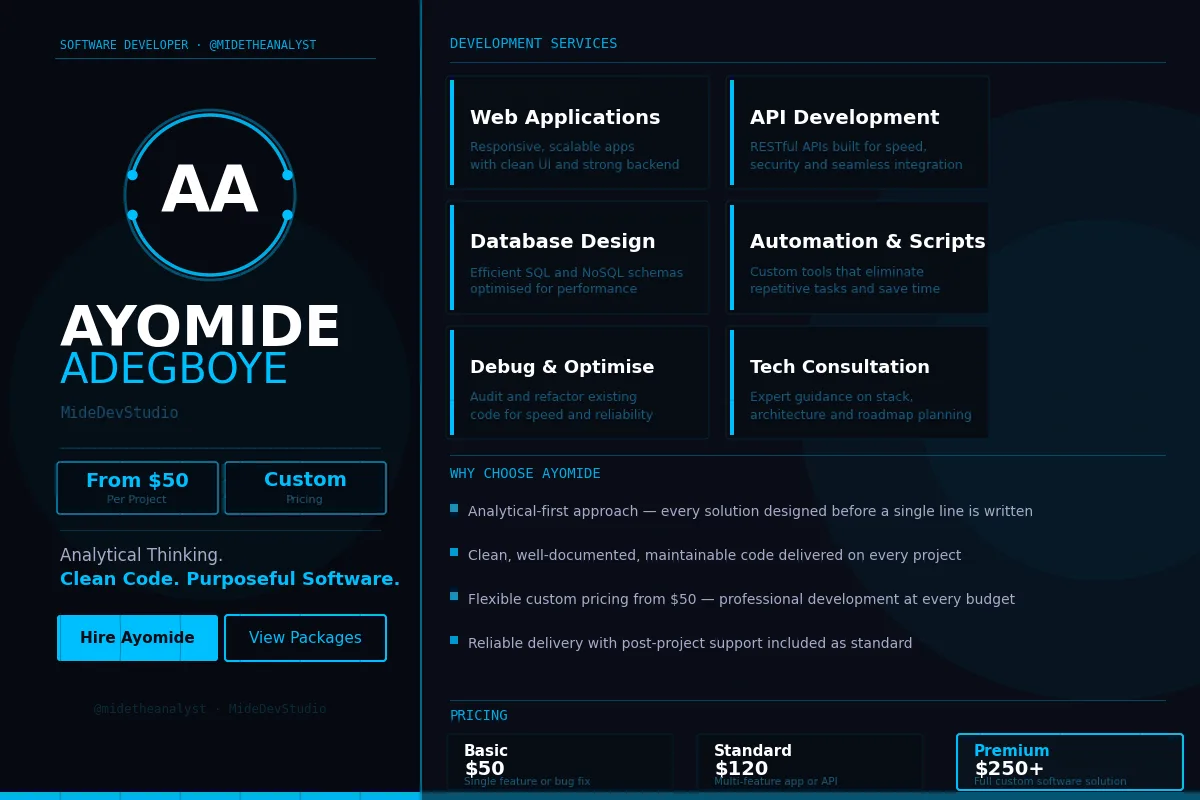This screenshot has height=800, width=1200.
Task: Select the Tech Consultation card
Action: [x=858, y=382]
